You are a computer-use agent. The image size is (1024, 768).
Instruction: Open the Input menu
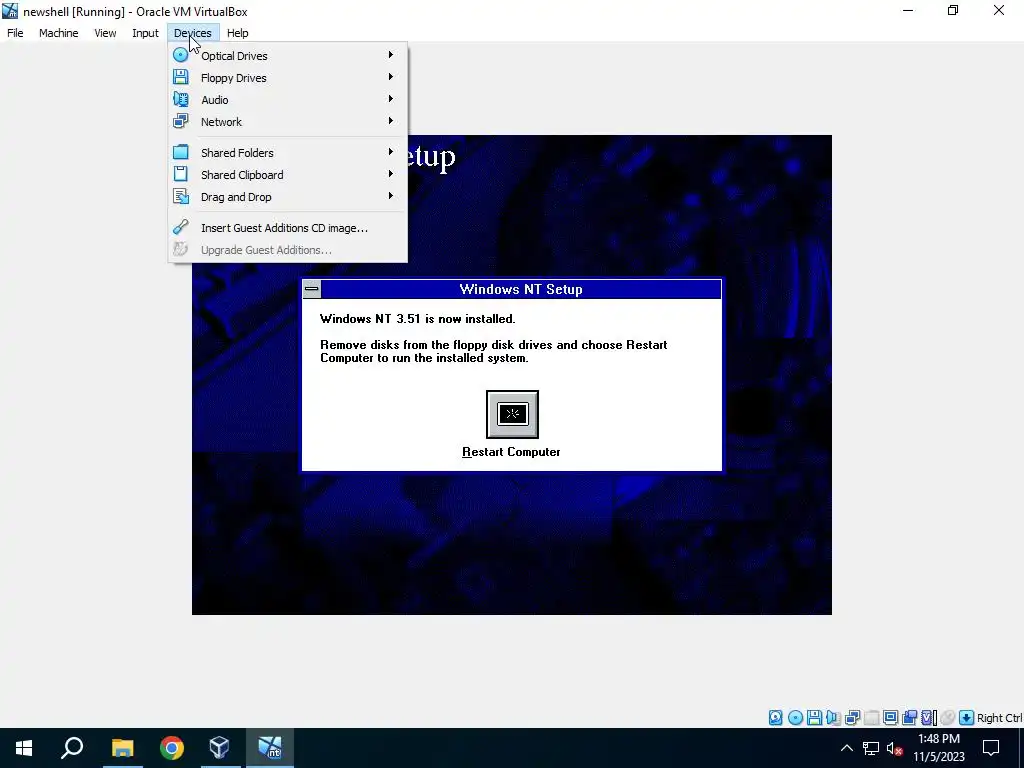point(145,33)
